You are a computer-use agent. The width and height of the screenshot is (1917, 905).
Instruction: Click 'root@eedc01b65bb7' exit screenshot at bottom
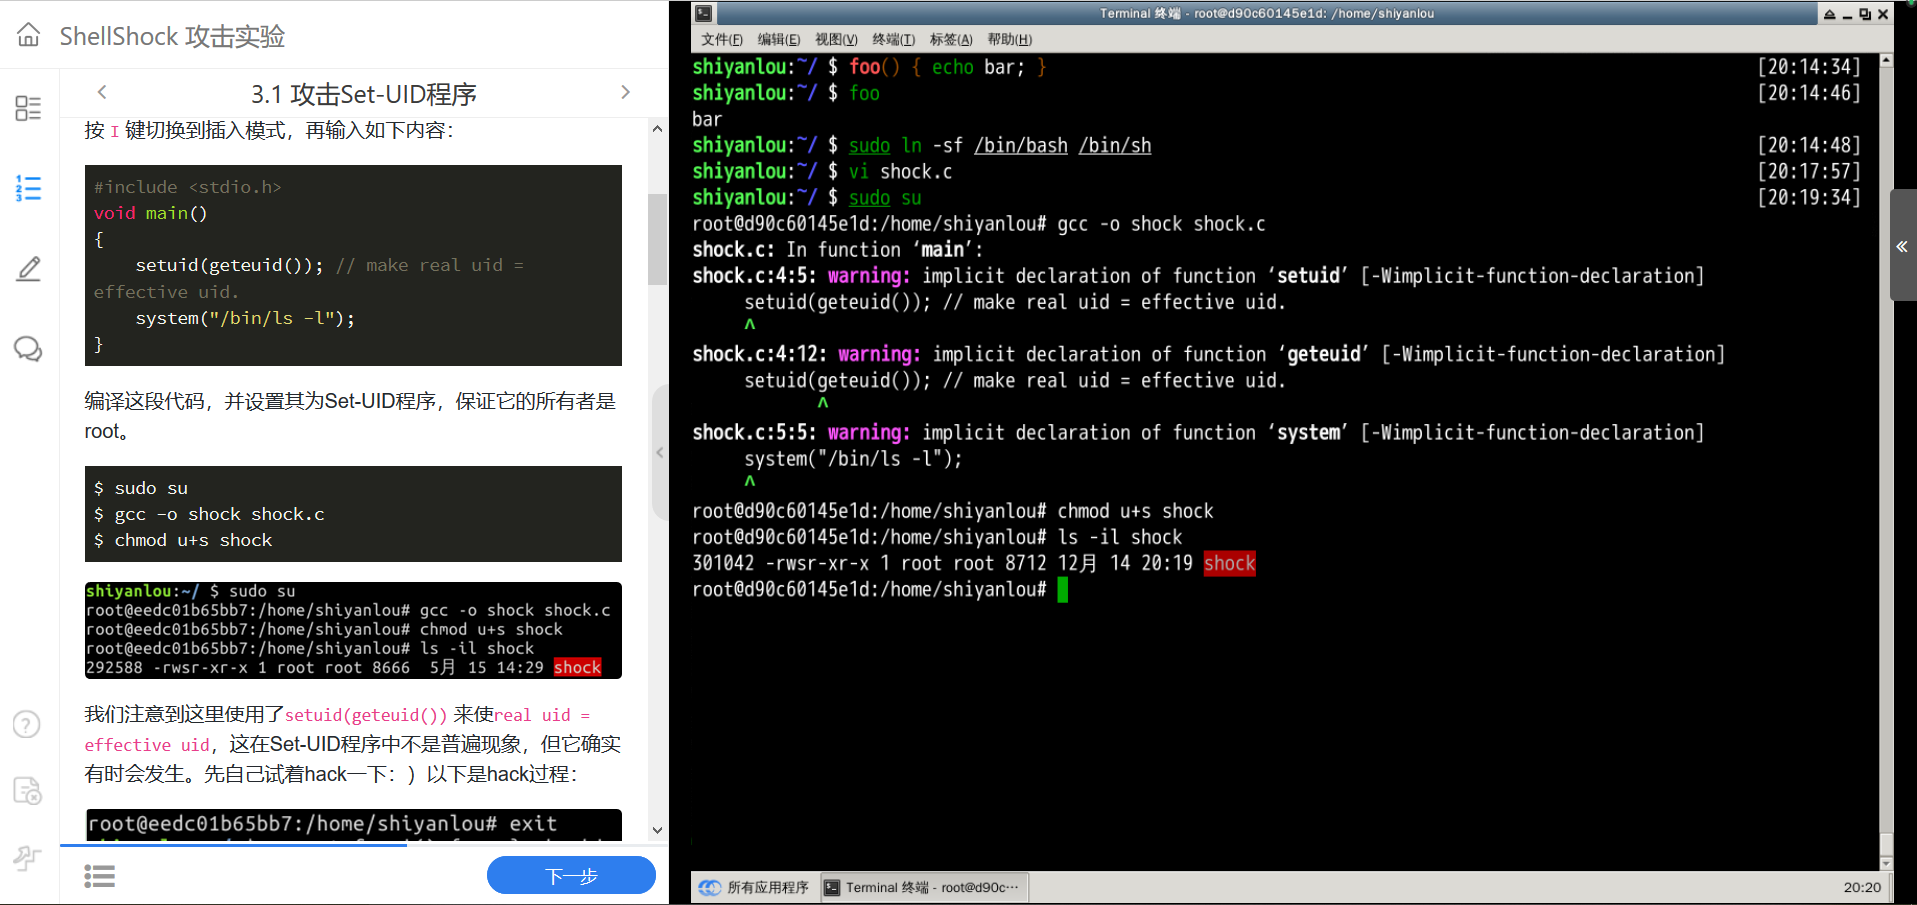click(353, 825)
